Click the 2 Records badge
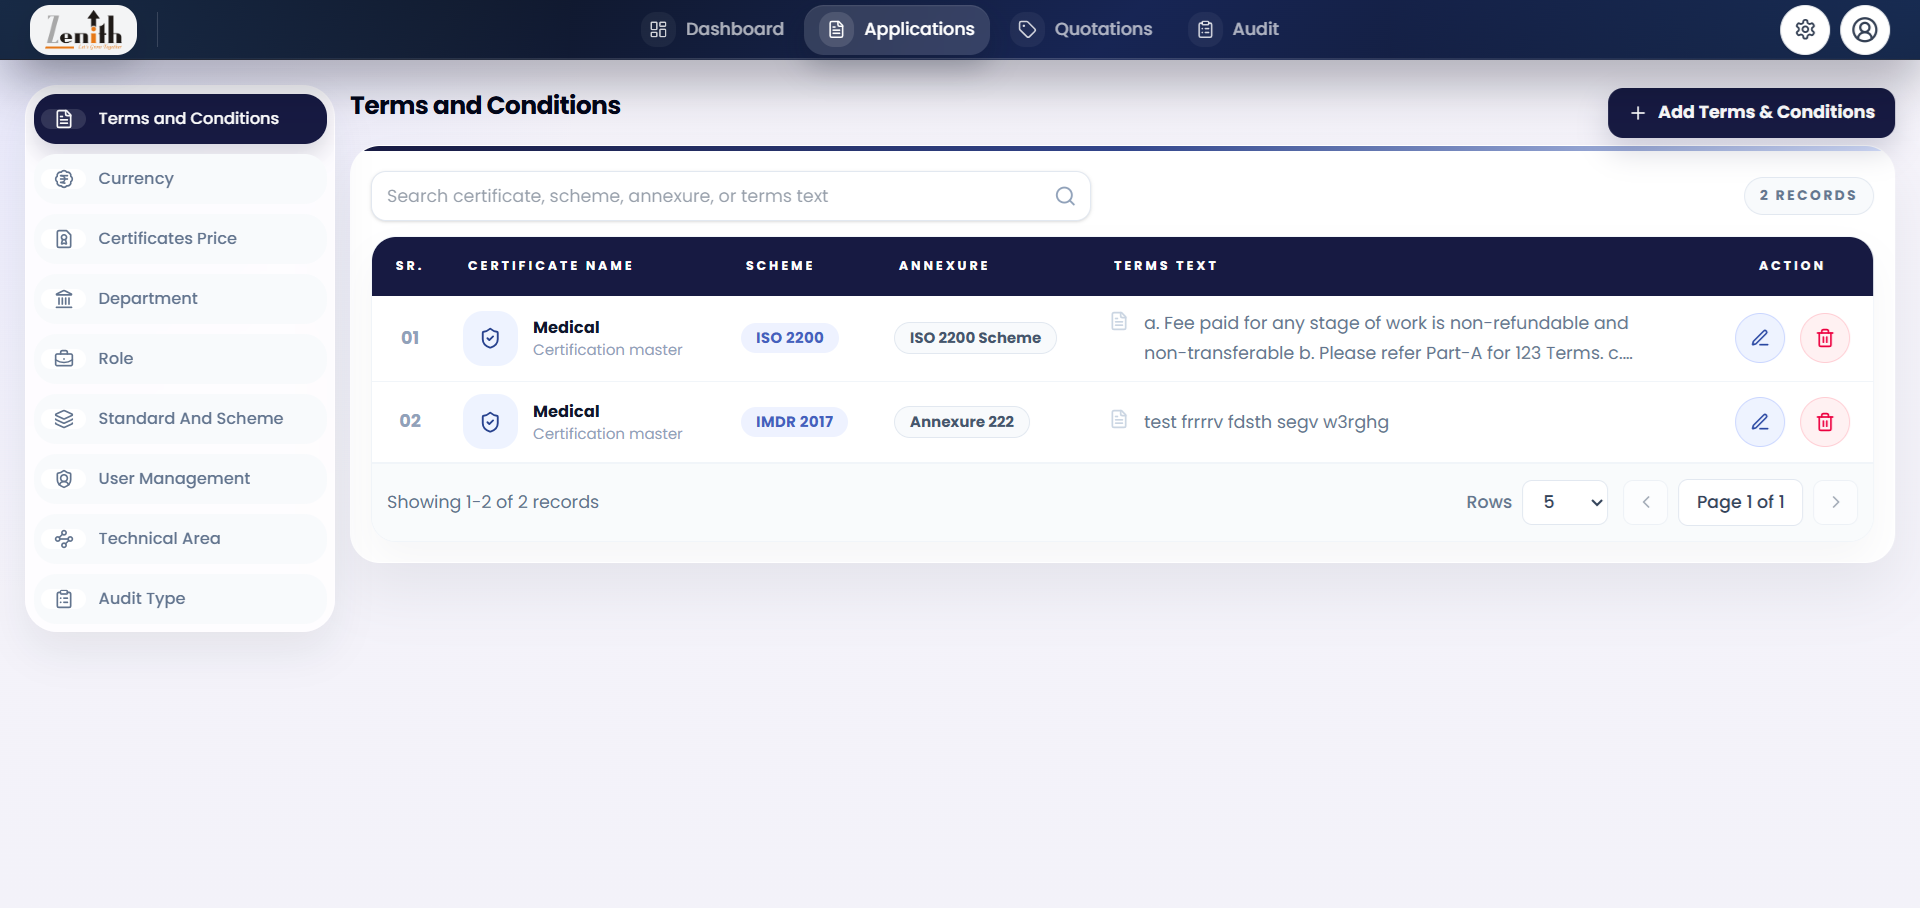 click(x=1808, y=196)
